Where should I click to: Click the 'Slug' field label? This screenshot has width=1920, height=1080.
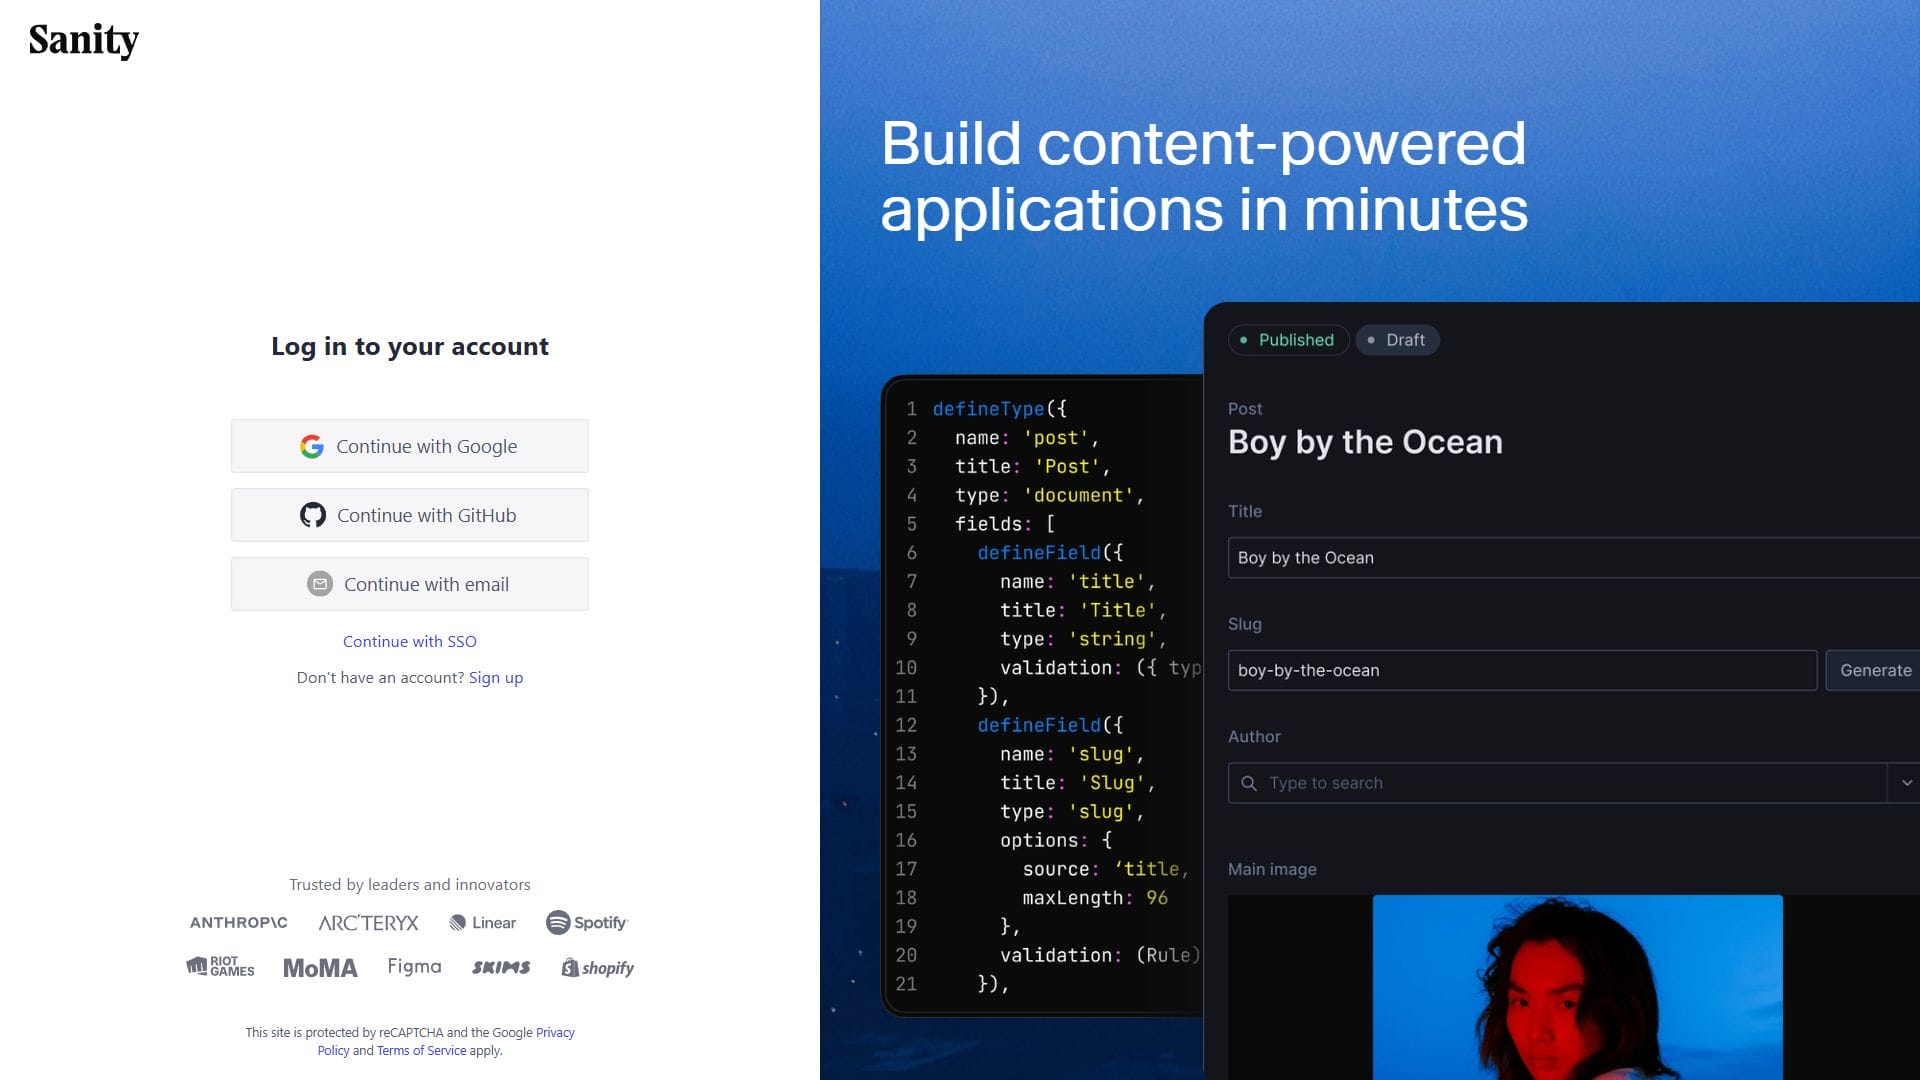pos(1245,624)
